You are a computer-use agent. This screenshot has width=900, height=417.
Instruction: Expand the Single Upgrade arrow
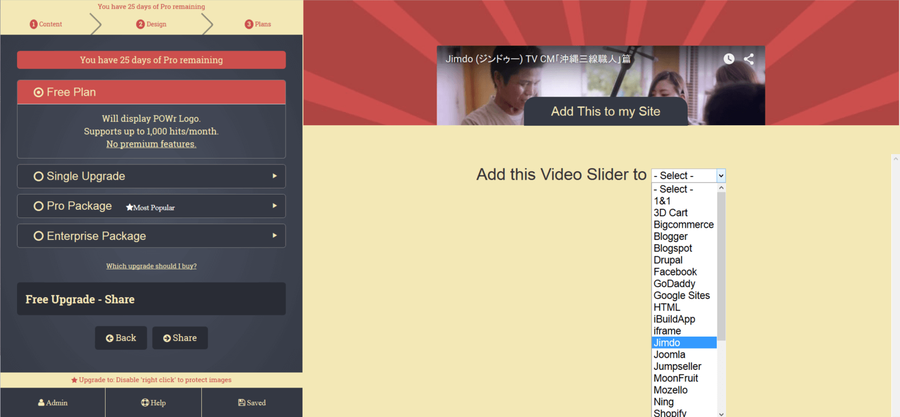click(x=274, y=176)
